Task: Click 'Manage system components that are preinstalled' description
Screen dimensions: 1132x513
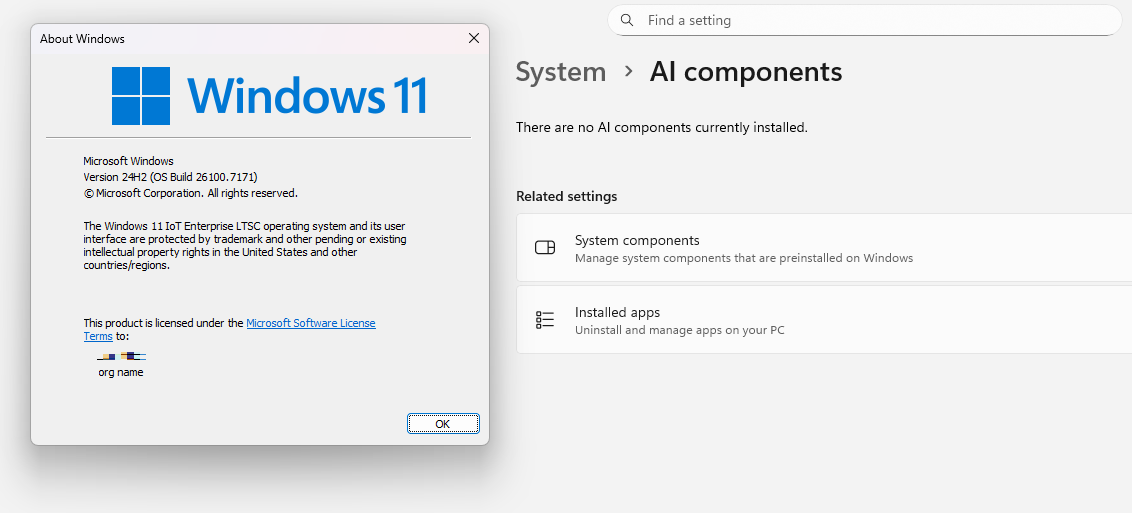Action: coord(744,258)
